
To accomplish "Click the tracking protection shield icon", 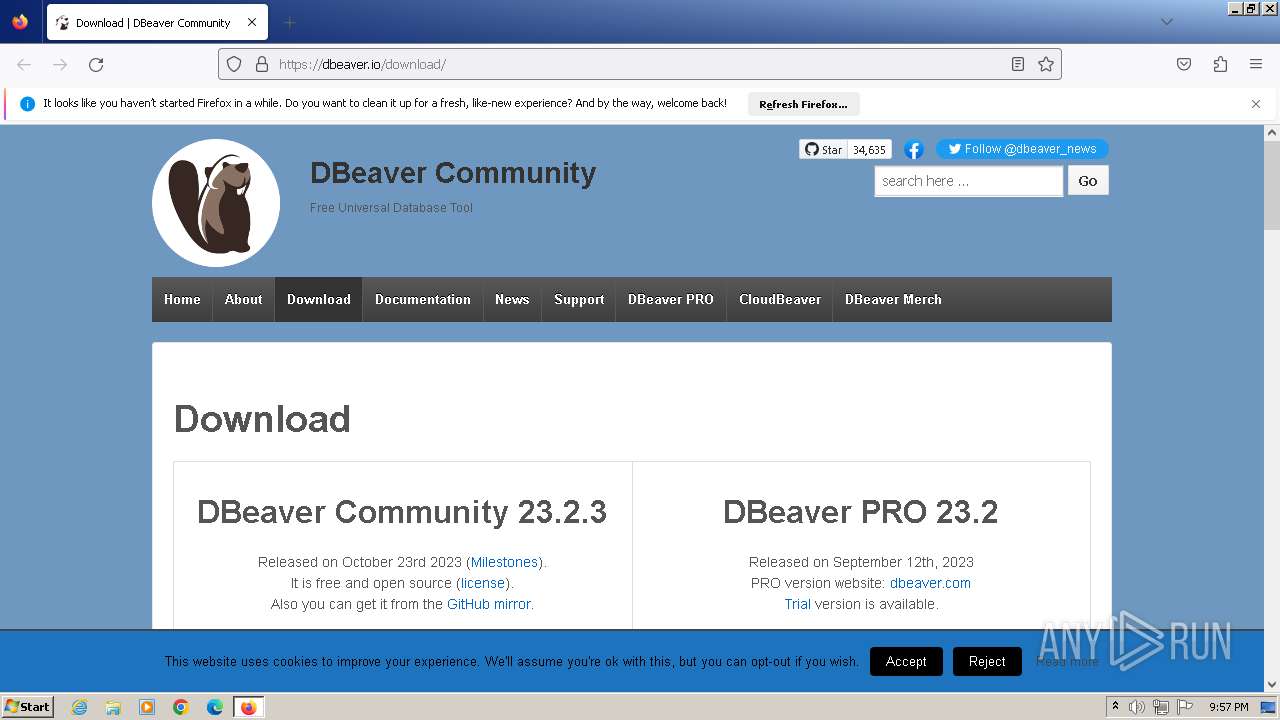I will (234, 64).
